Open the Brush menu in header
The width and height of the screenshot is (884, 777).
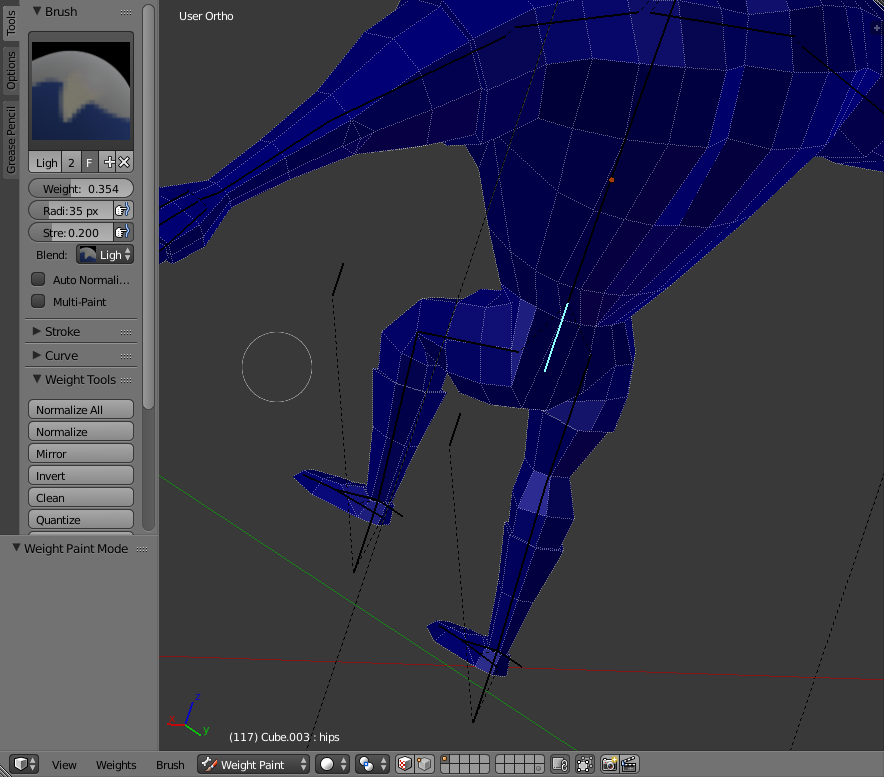(170, 765)
